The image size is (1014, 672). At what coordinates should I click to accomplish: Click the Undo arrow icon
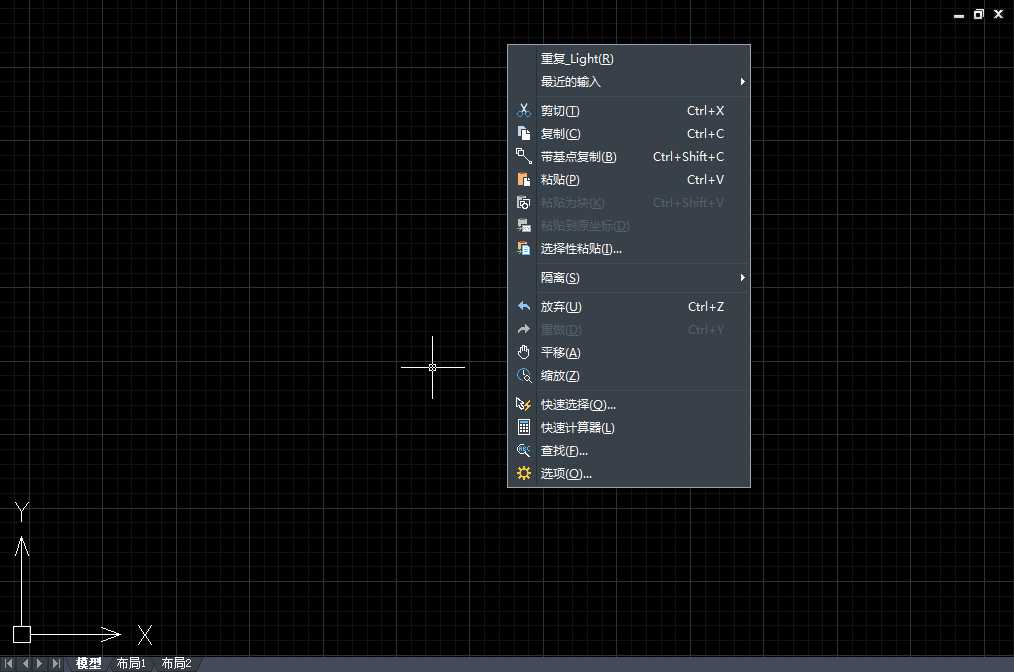[x=523, y=307]
